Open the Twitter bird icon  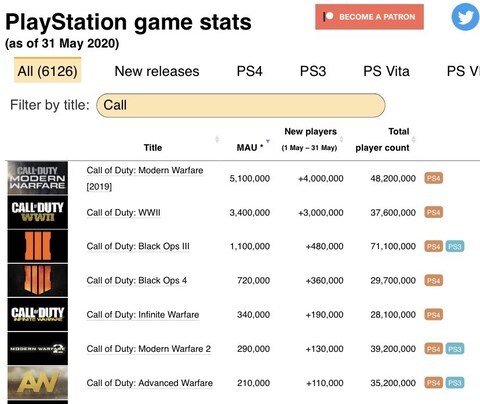point(466,16)
